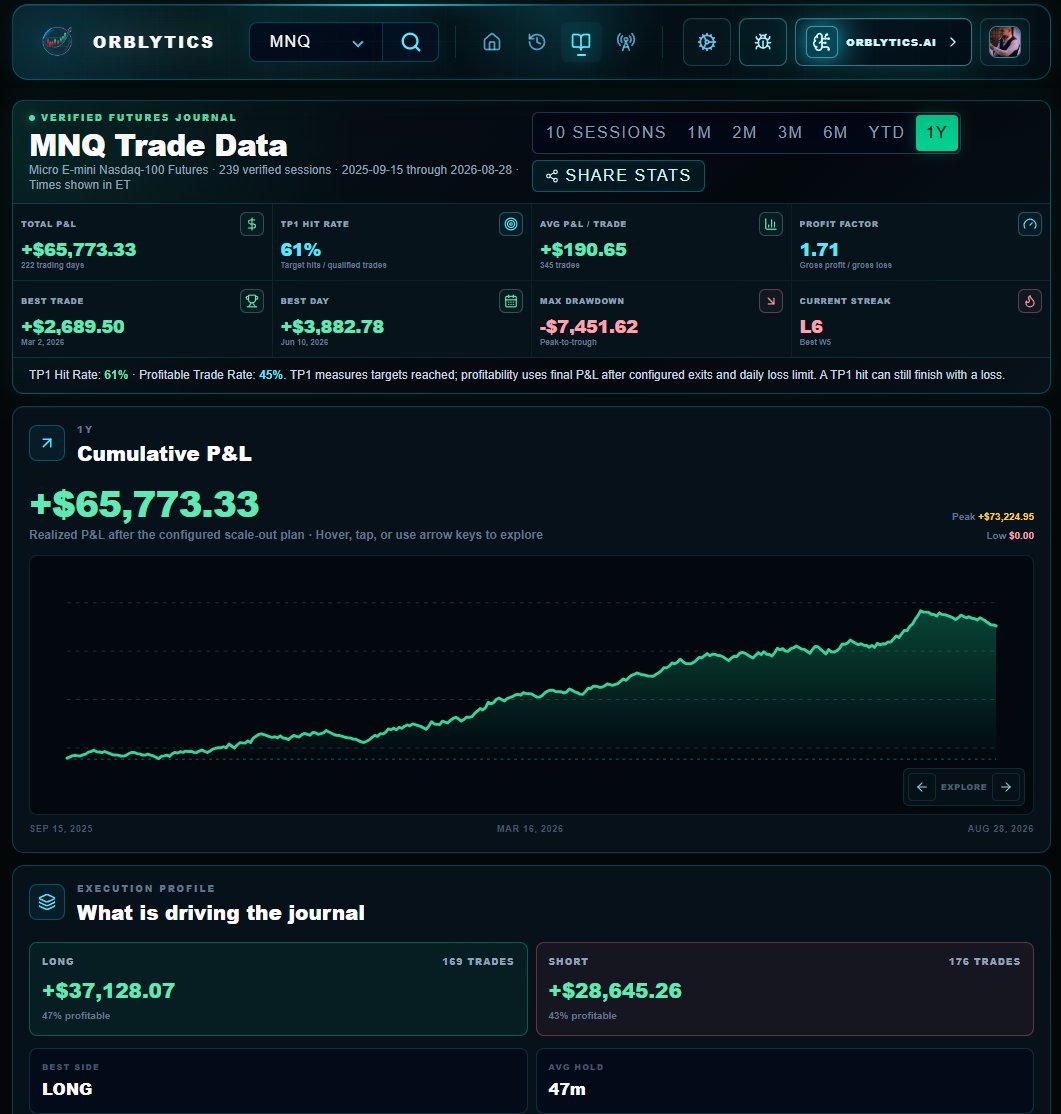Click the -$7,451.62 max drawdown value
The width and height of the screenshot is (1061, 1114).
pyautogui.click(x=589, y=327)
